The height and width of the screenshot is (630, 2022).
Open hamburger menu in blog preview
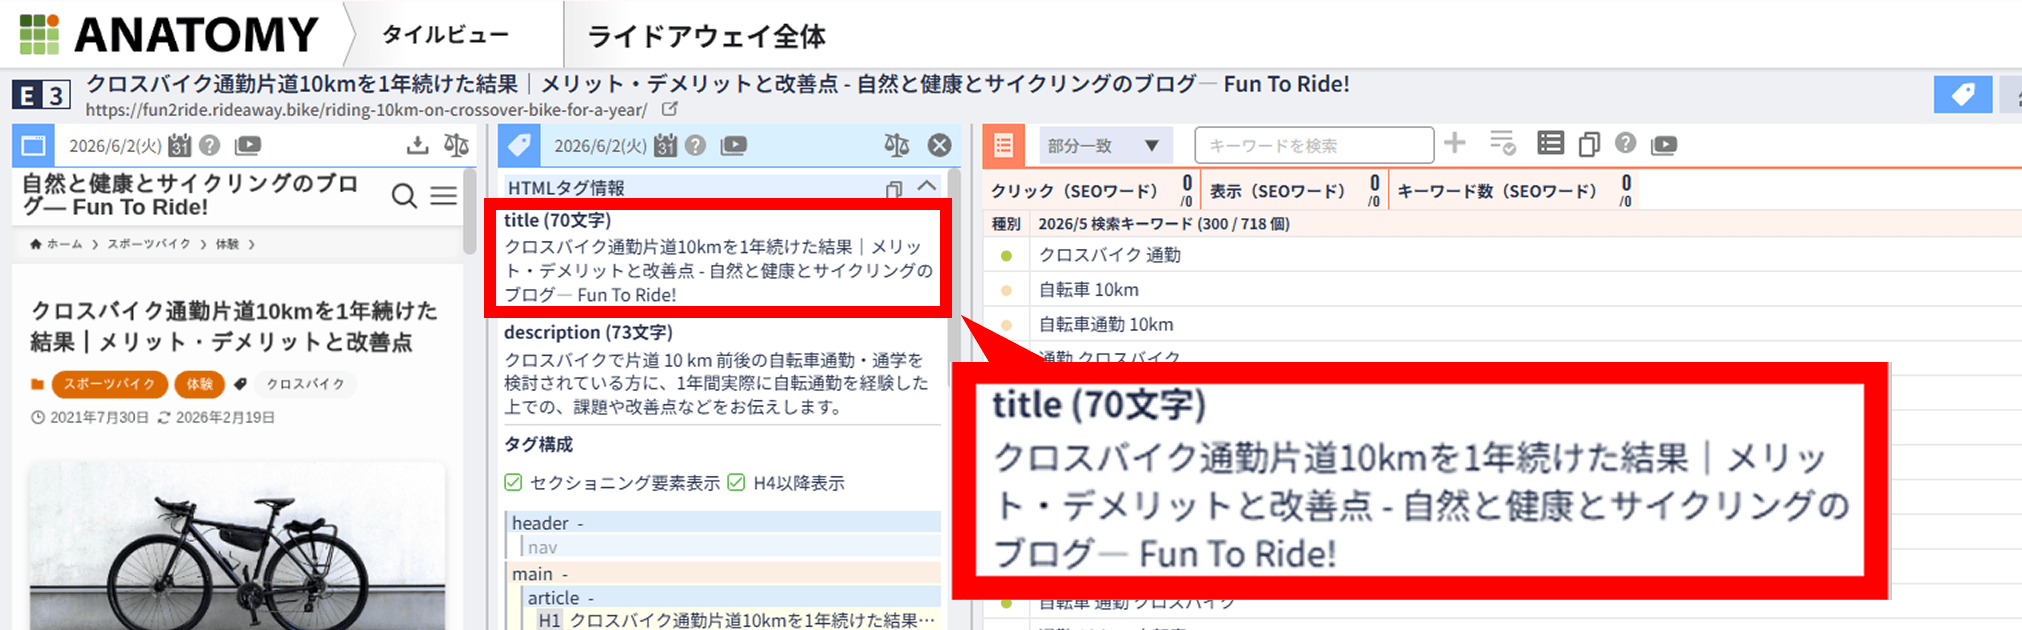click(443, 196)
